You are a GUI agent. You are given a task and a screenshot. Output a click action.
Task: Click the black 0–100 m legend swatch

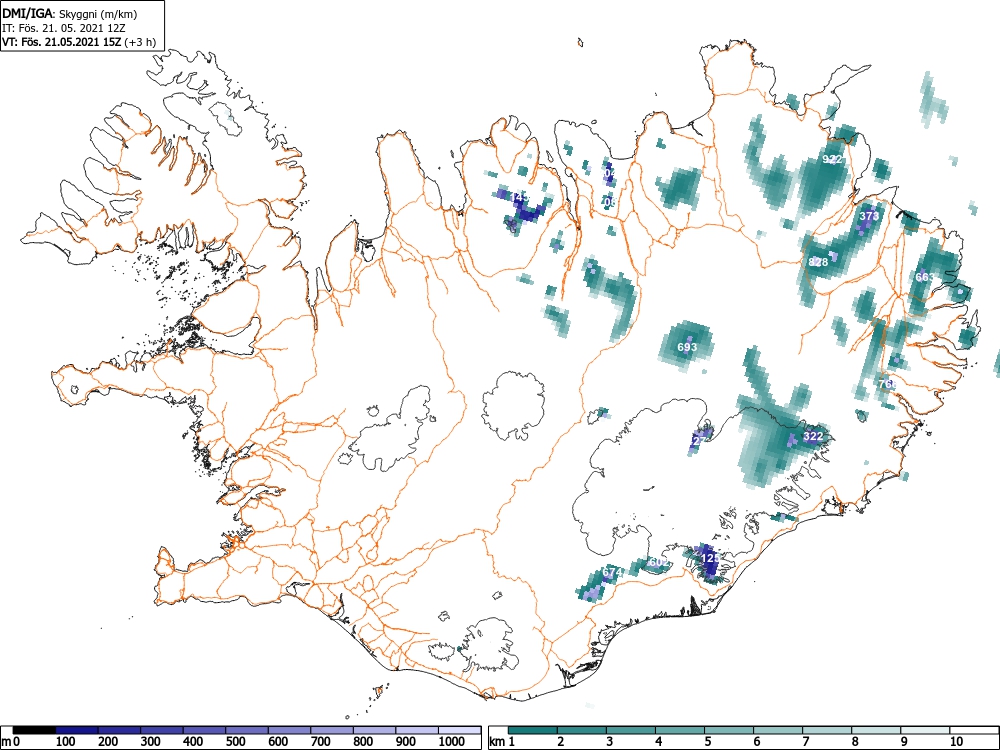(34, 730)
